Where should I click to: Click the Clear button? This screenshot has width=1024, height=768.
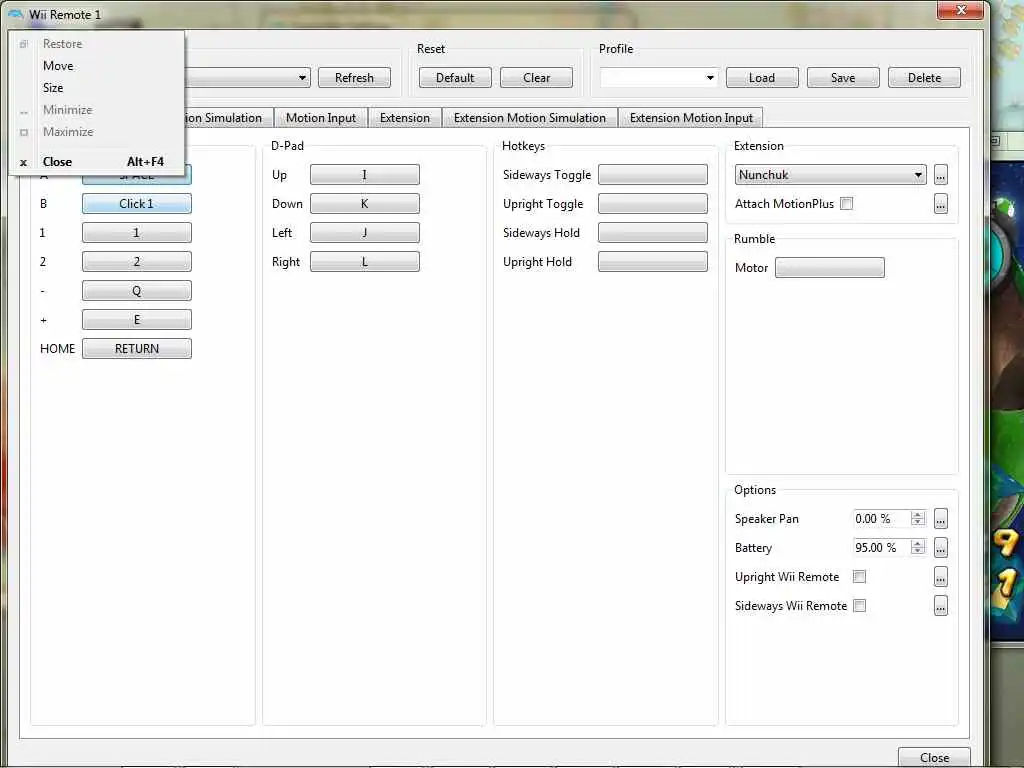pos(536,78)
